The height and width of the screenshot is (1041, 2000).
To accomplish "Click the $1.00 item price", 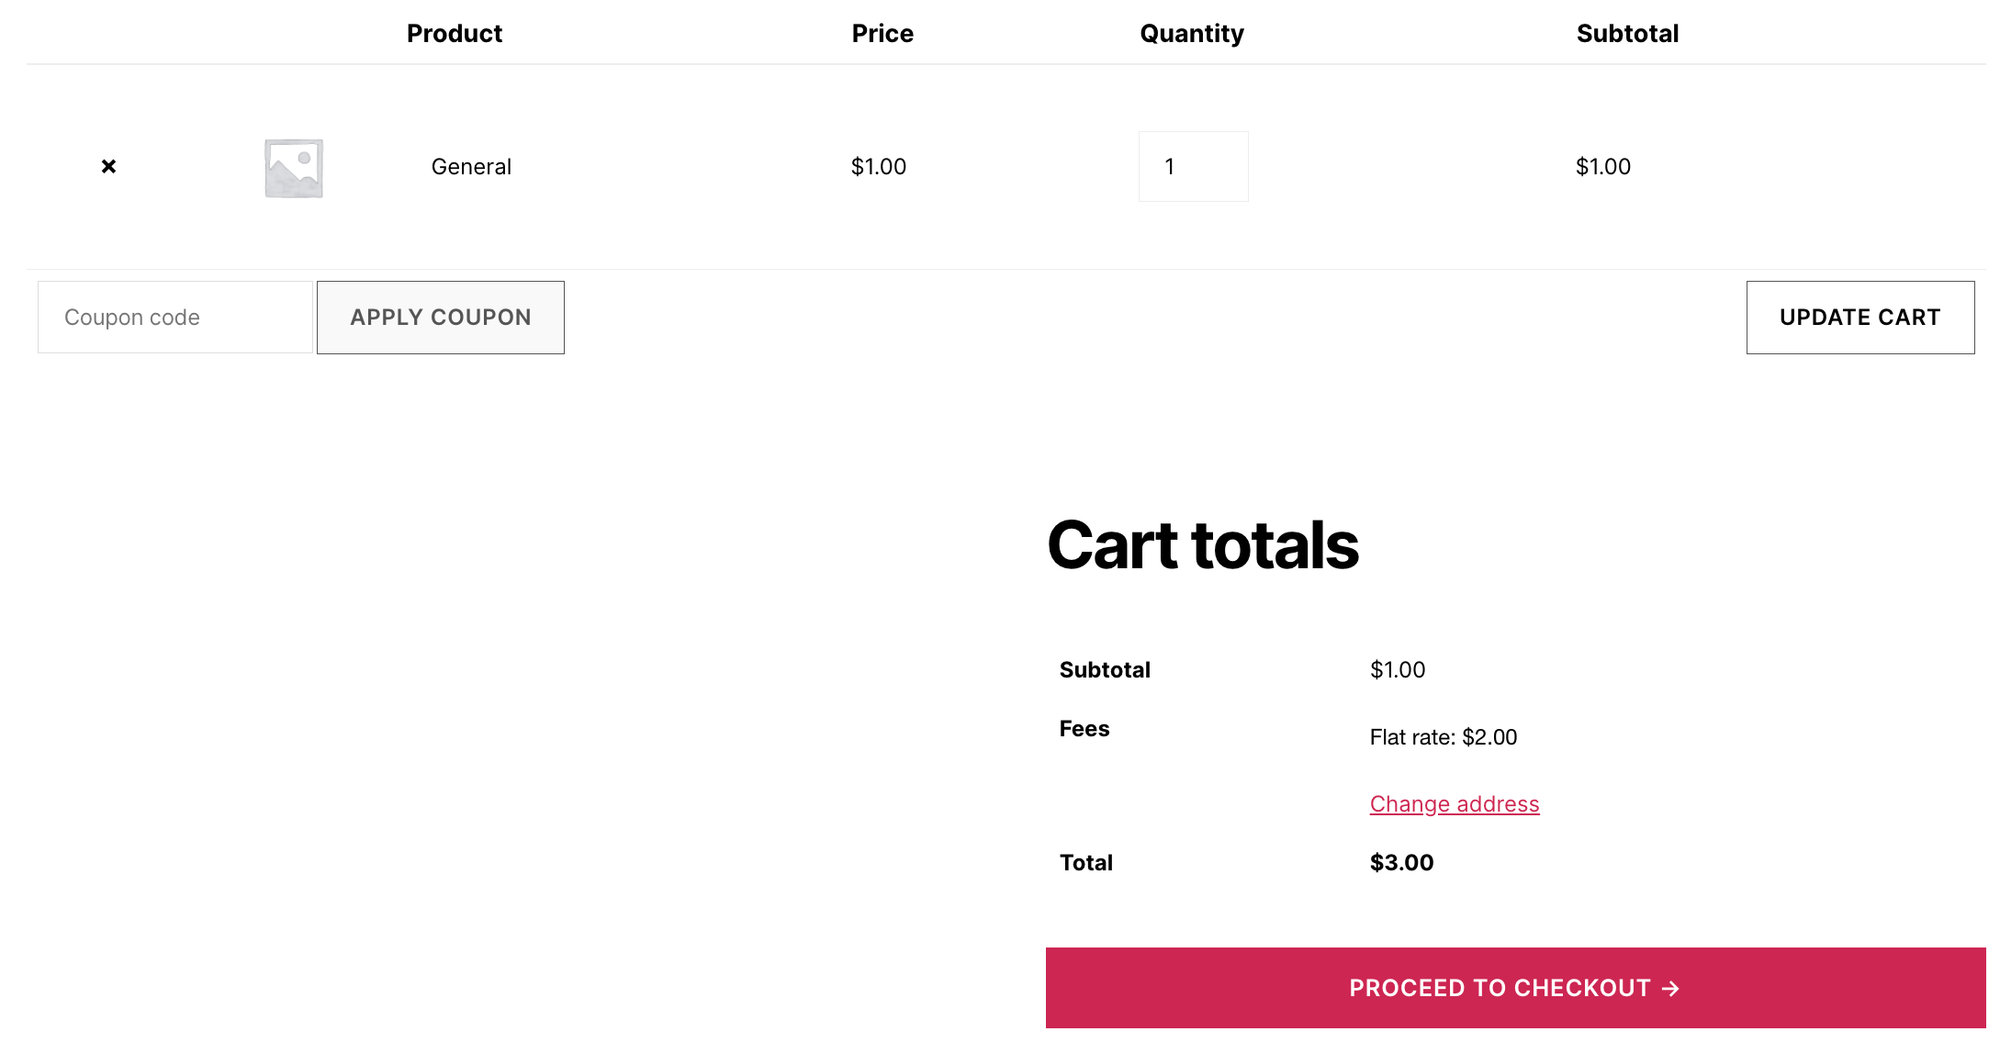I will point(878,167).
